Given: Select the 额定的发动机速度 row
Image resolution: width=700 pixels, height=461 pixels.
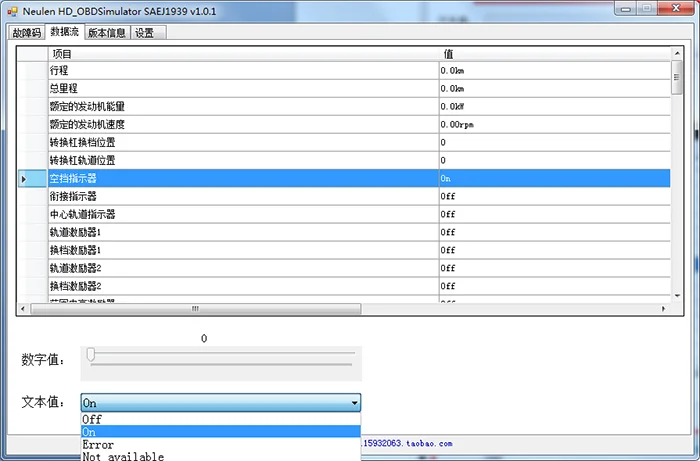Looking at the screenshot, I should [x=344, y=125].
